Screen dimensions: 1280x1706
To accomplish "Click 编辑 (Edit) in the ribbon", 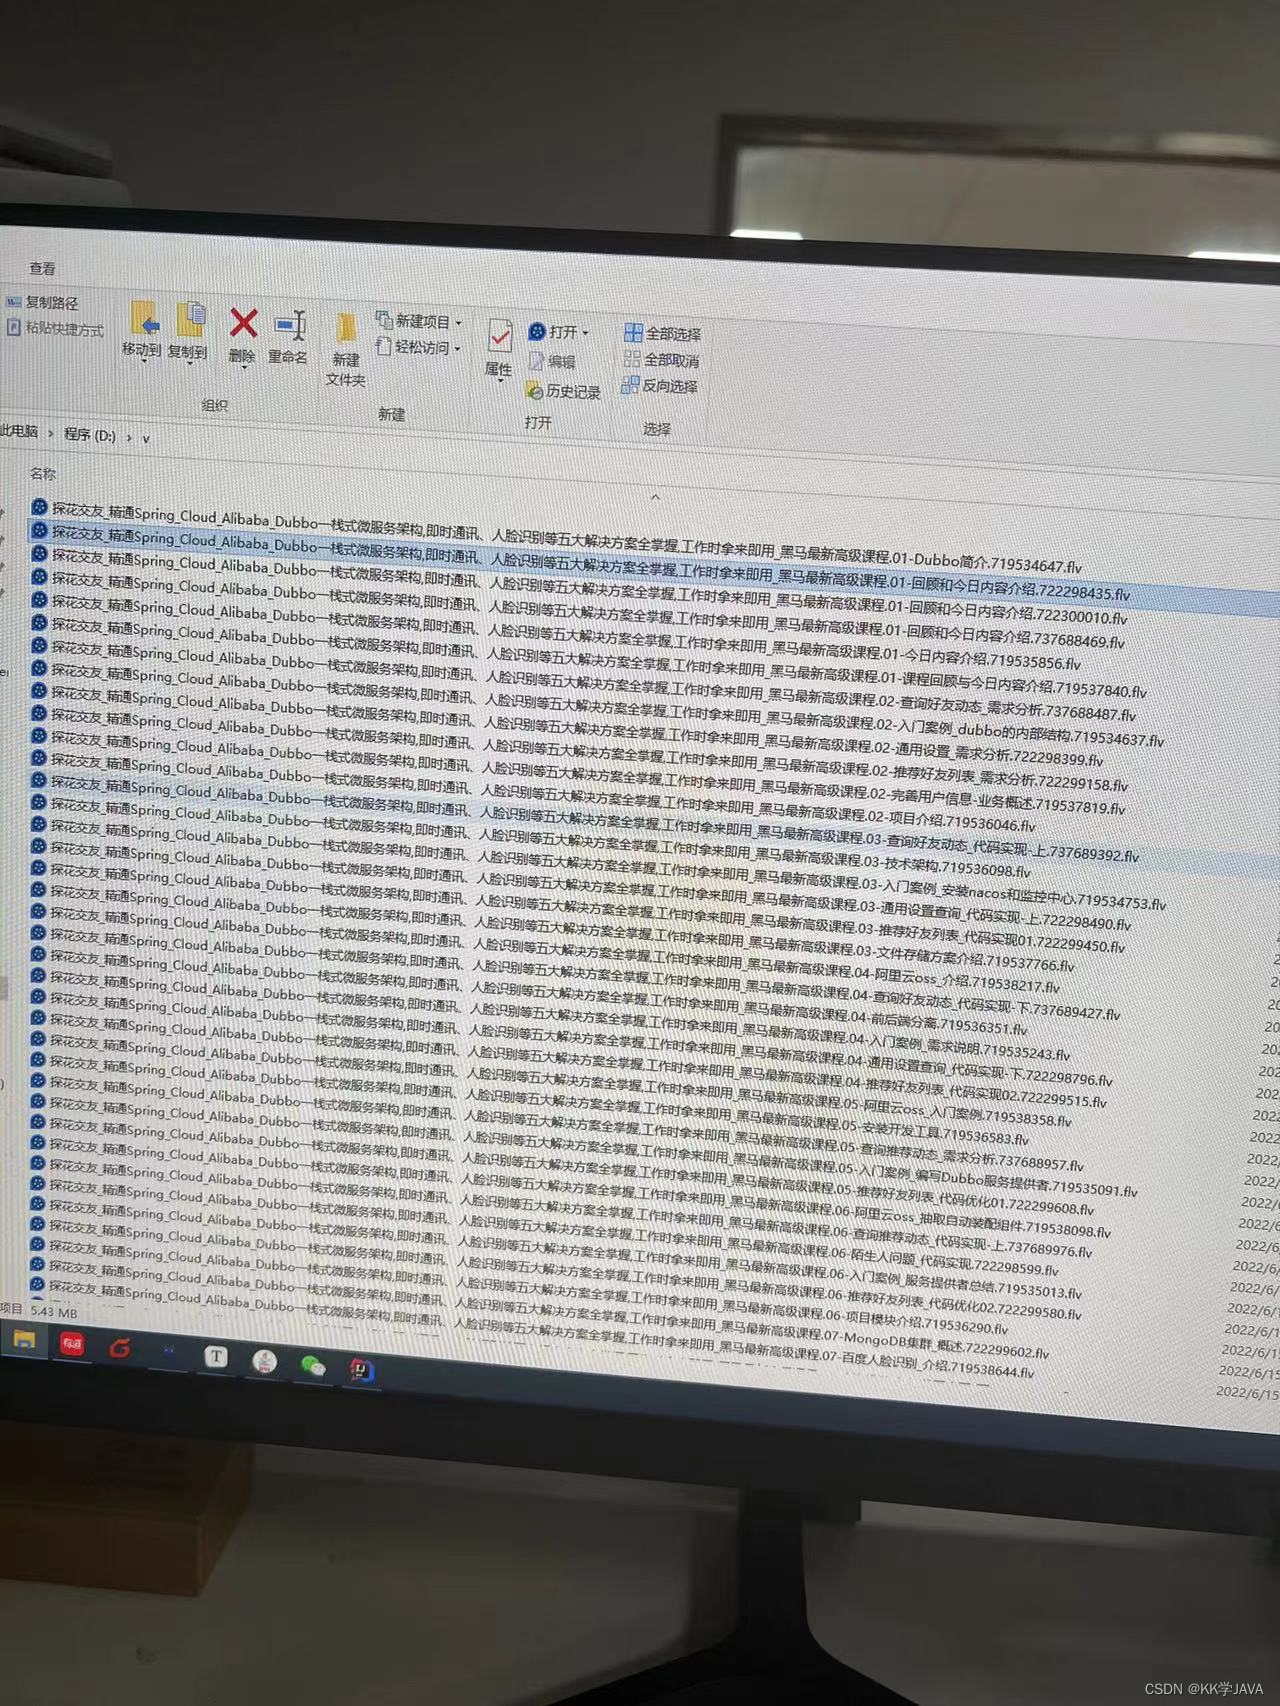I will 552,362.
